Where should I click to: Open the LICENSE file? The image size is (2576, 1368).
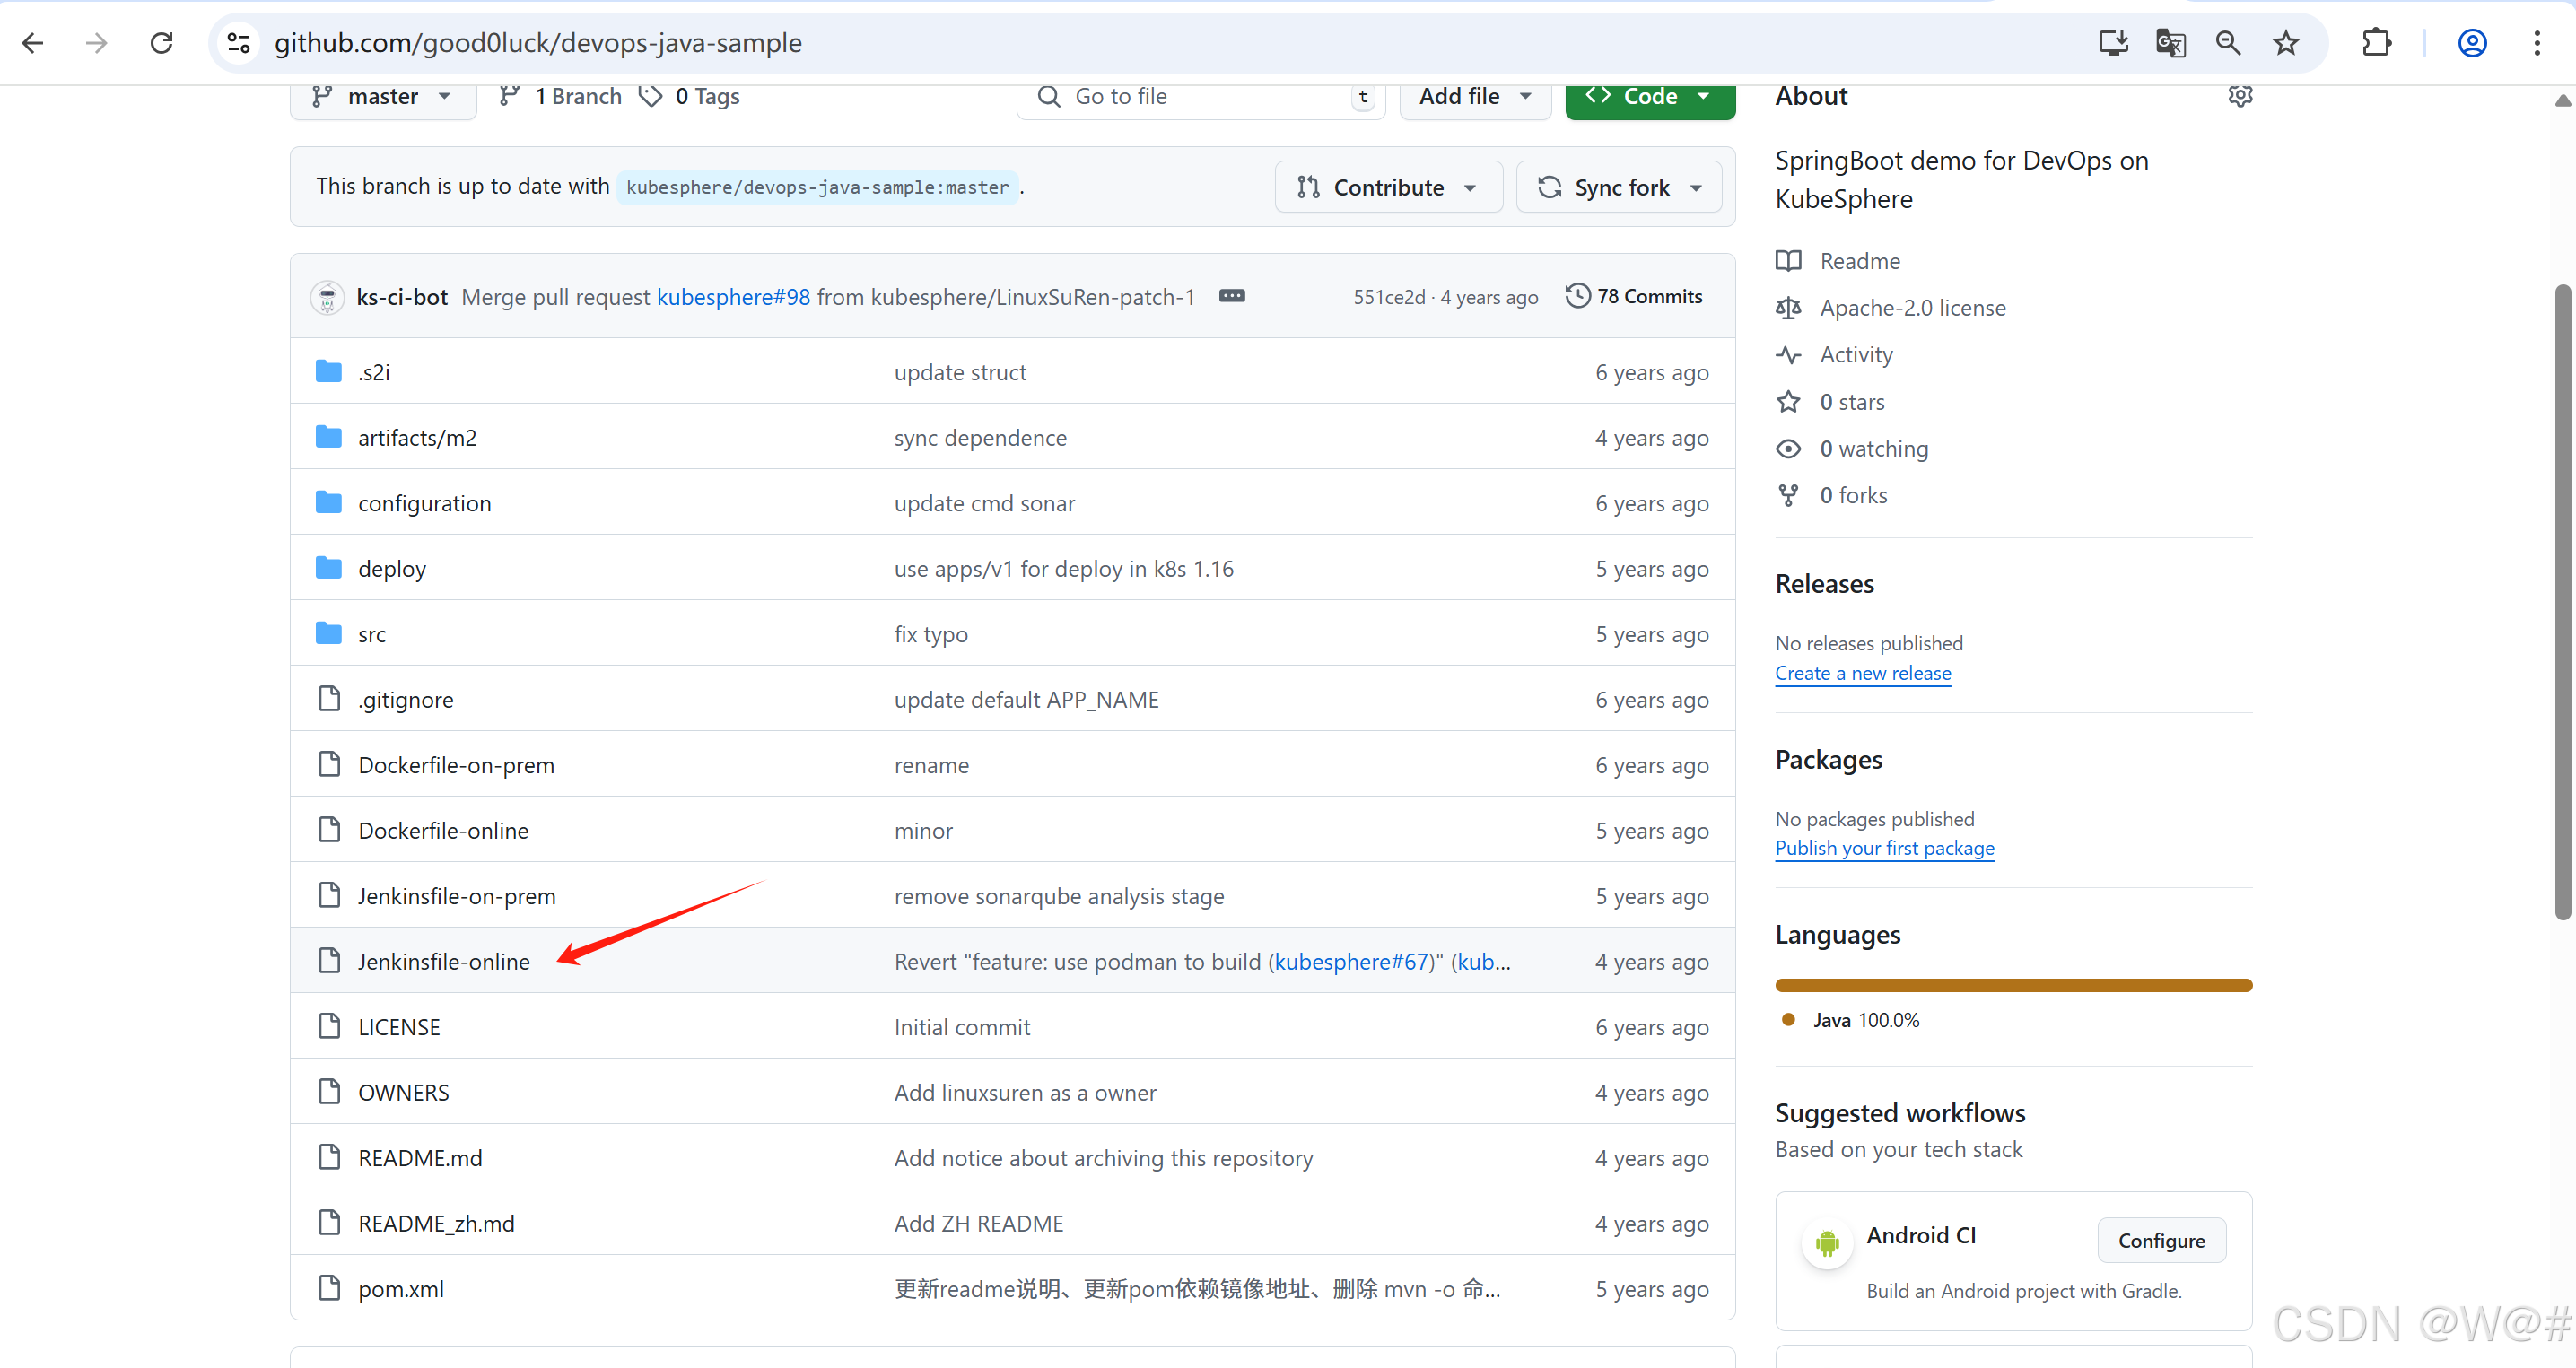399,1027
